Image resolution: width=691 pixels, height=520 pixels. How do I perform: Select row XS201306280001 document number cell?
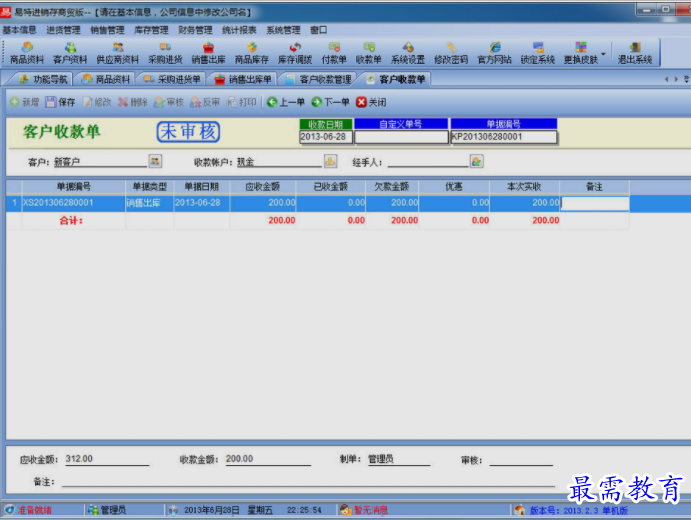pos(74,203)
